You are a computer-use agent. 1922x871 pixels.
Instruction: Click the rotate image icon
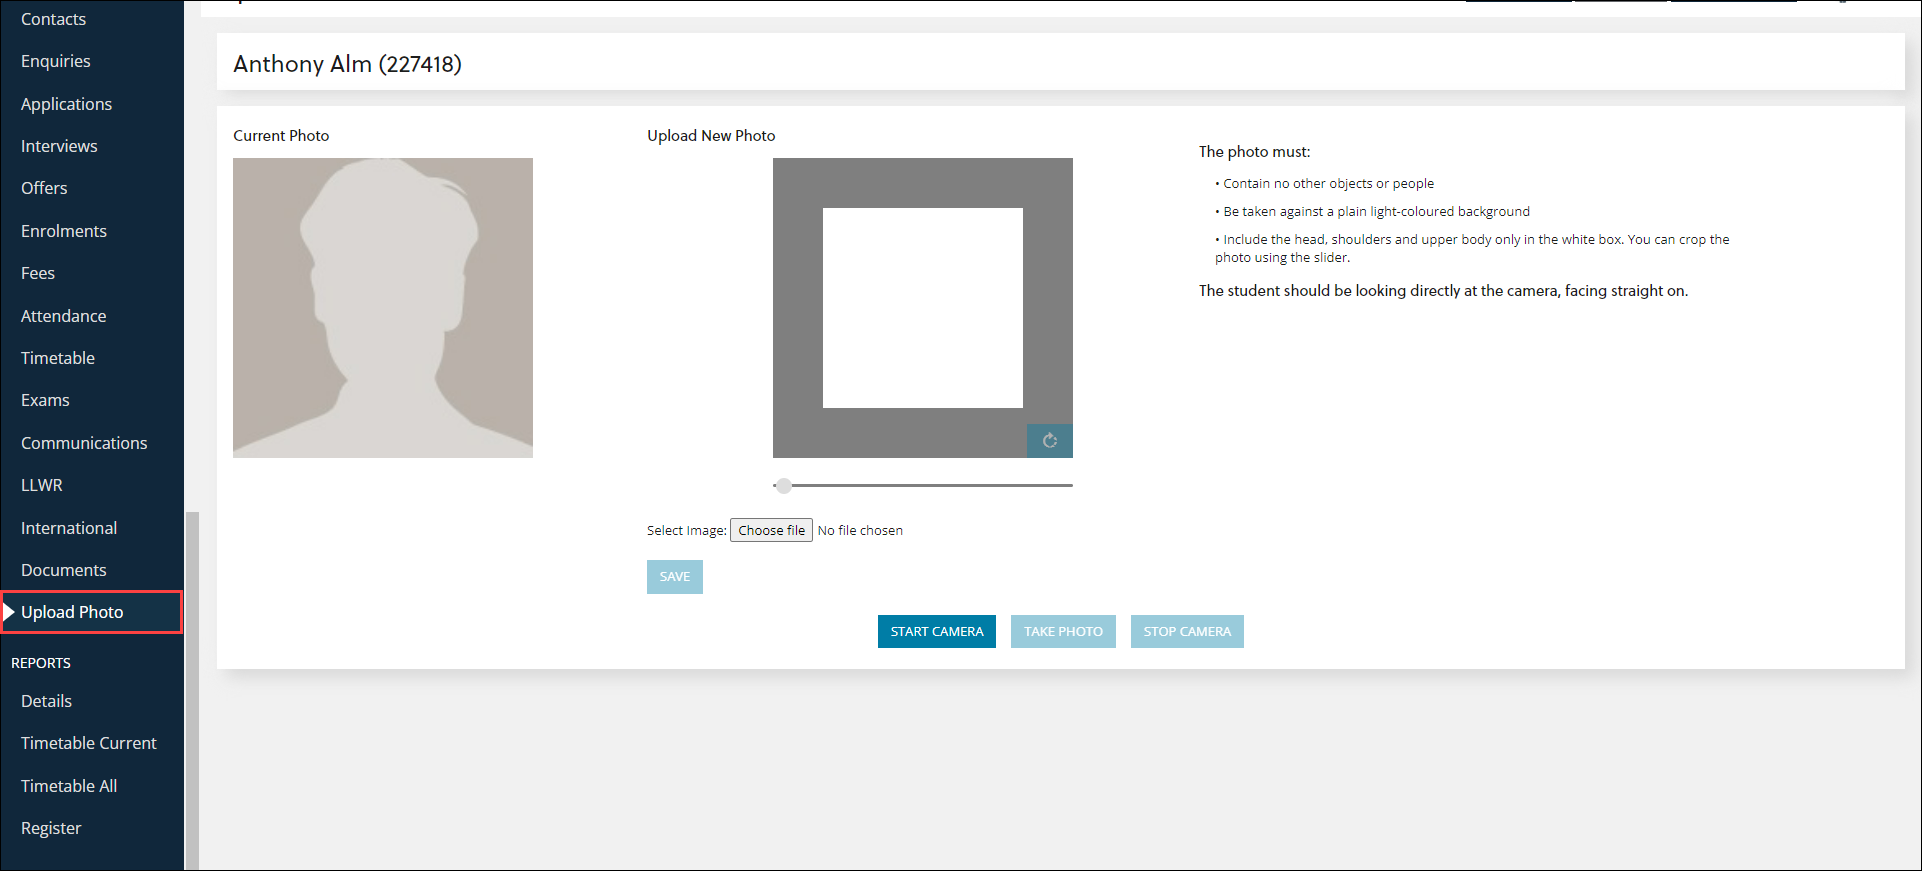click(x=1049, y=441)
